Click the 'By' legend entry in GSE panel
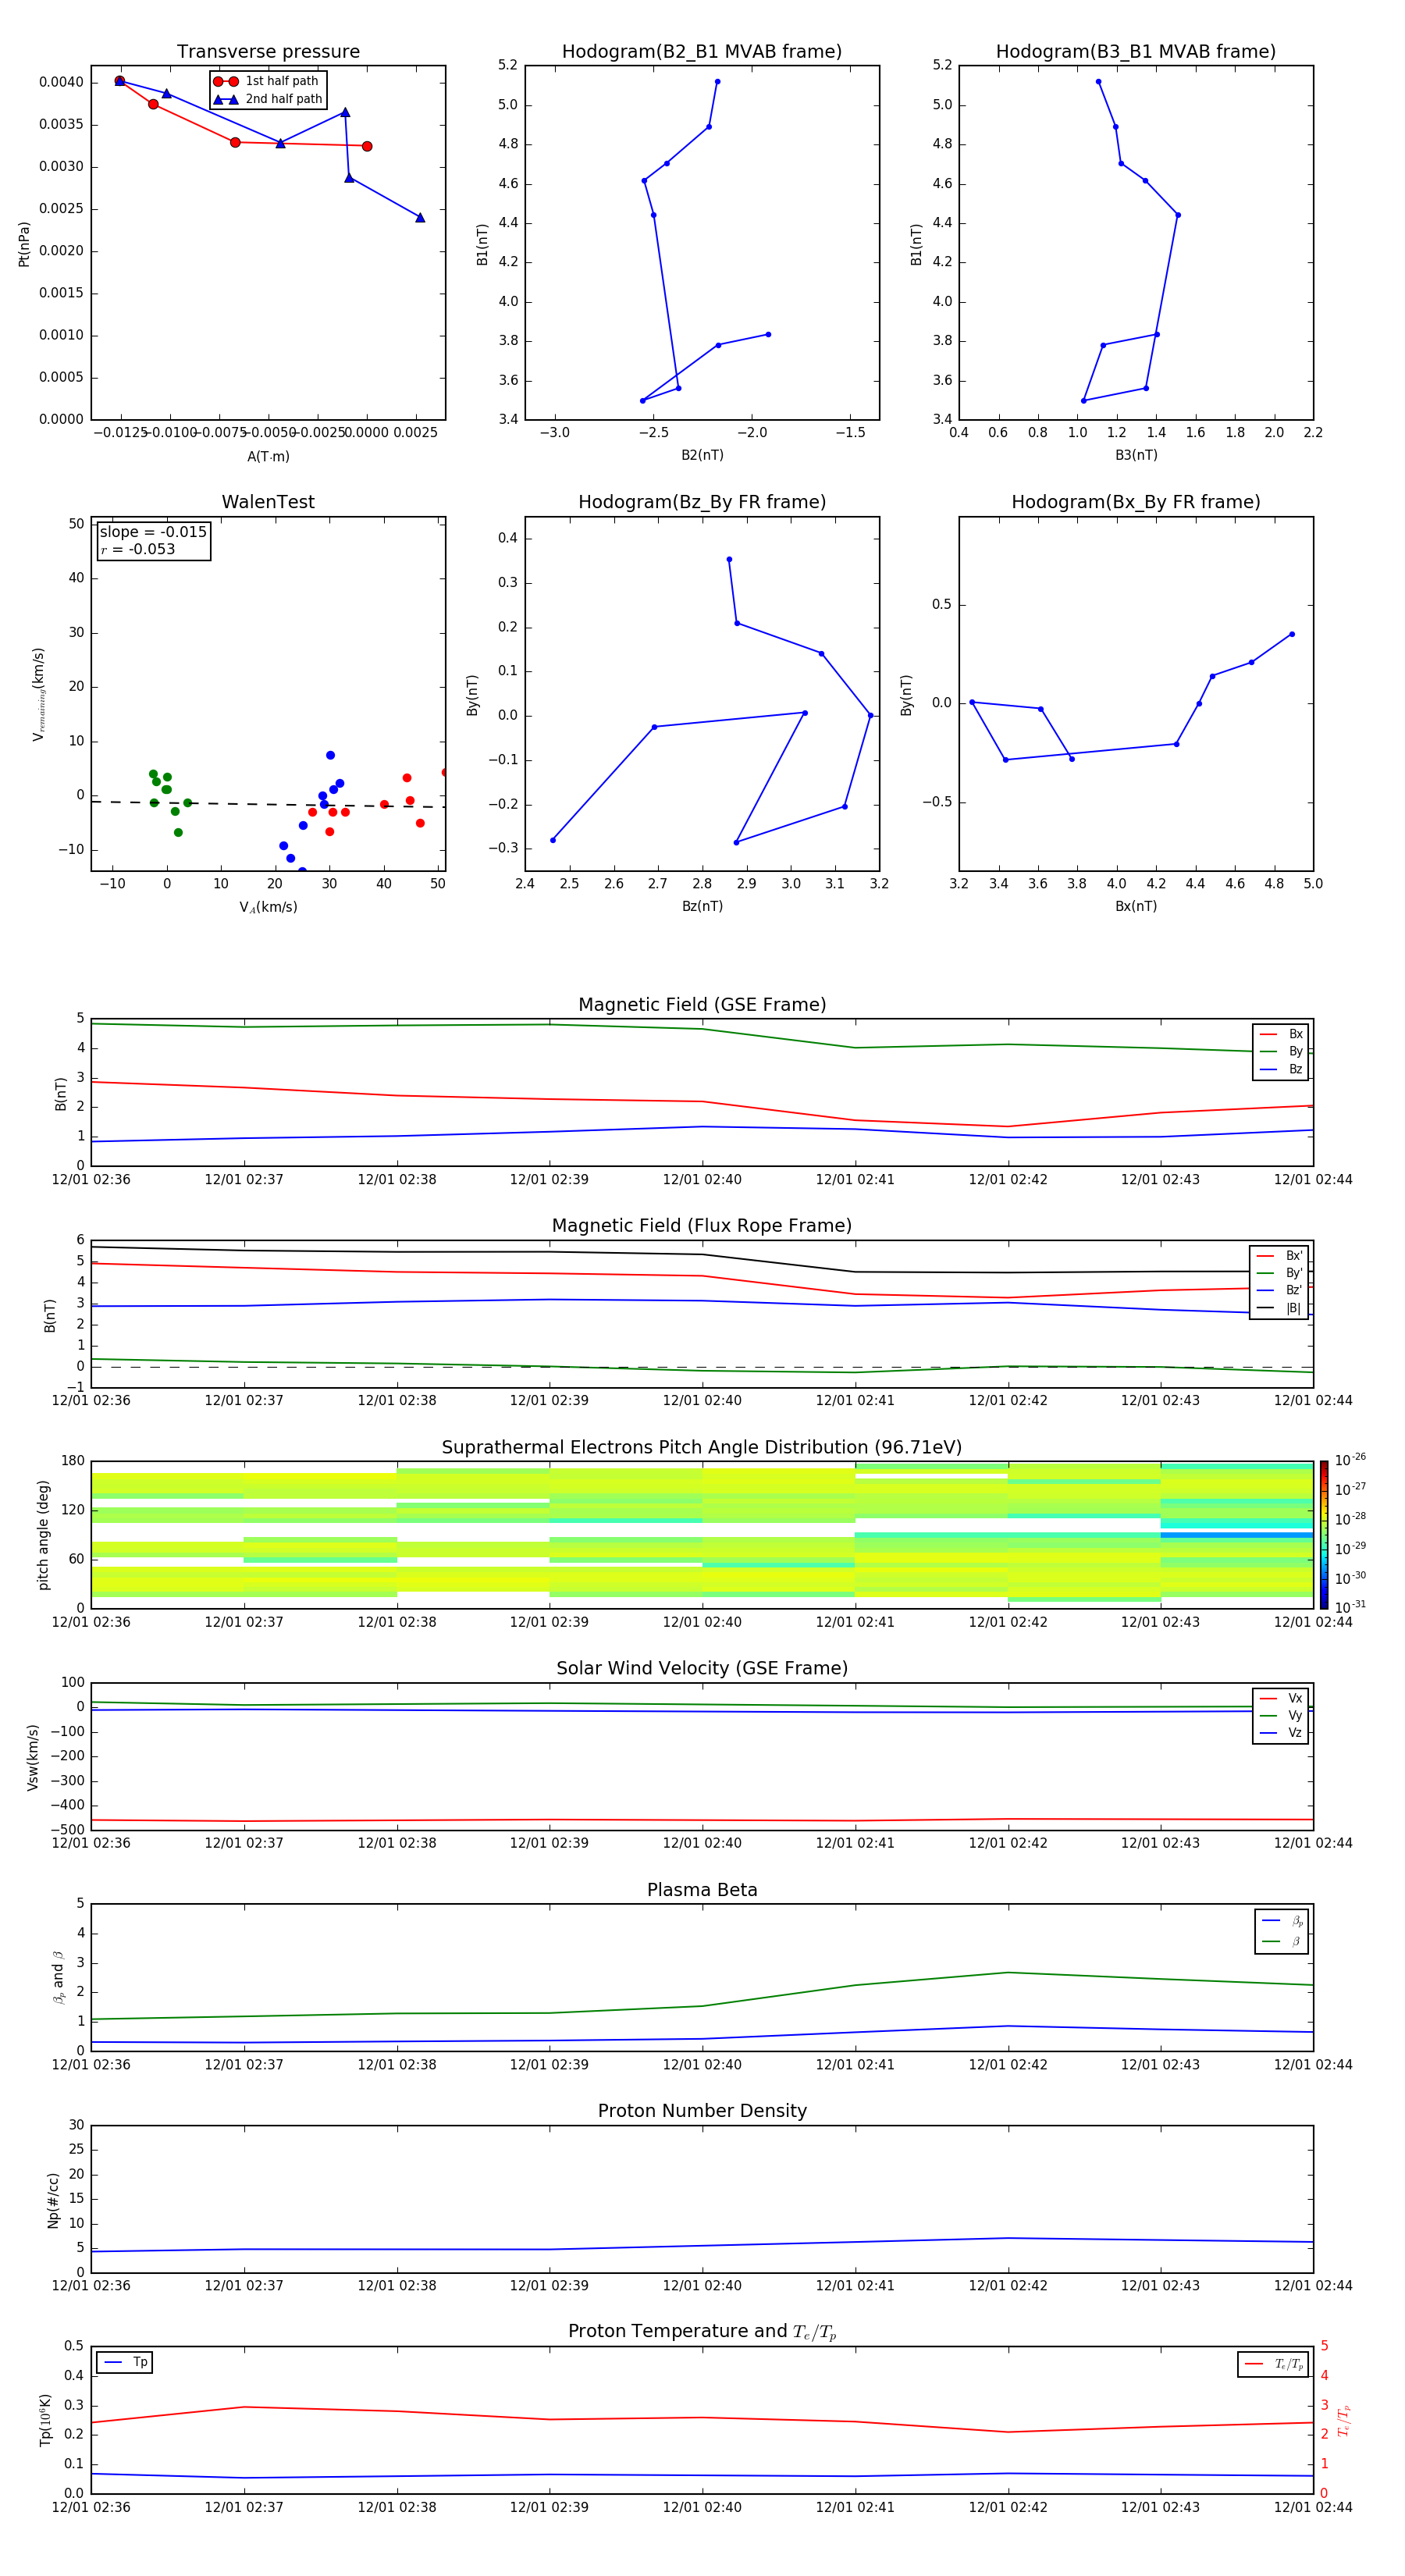 pyautogui.click(x=1281, y=1051)
